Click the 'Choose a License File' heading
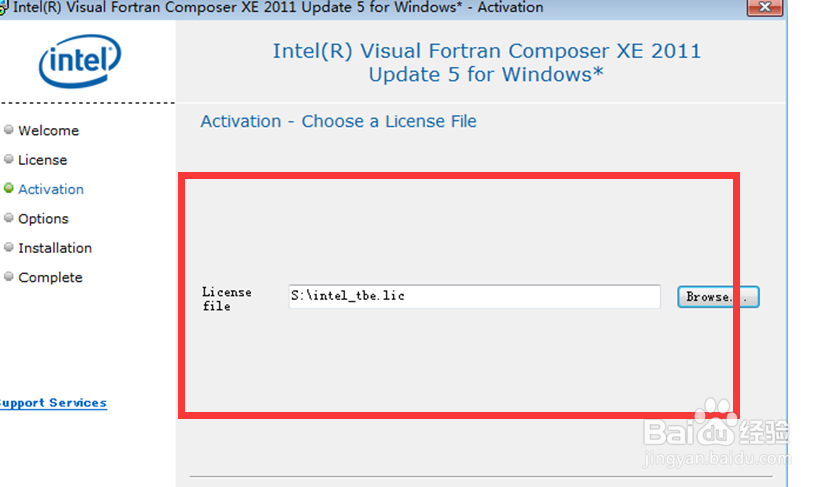 [x=389, y=121]
